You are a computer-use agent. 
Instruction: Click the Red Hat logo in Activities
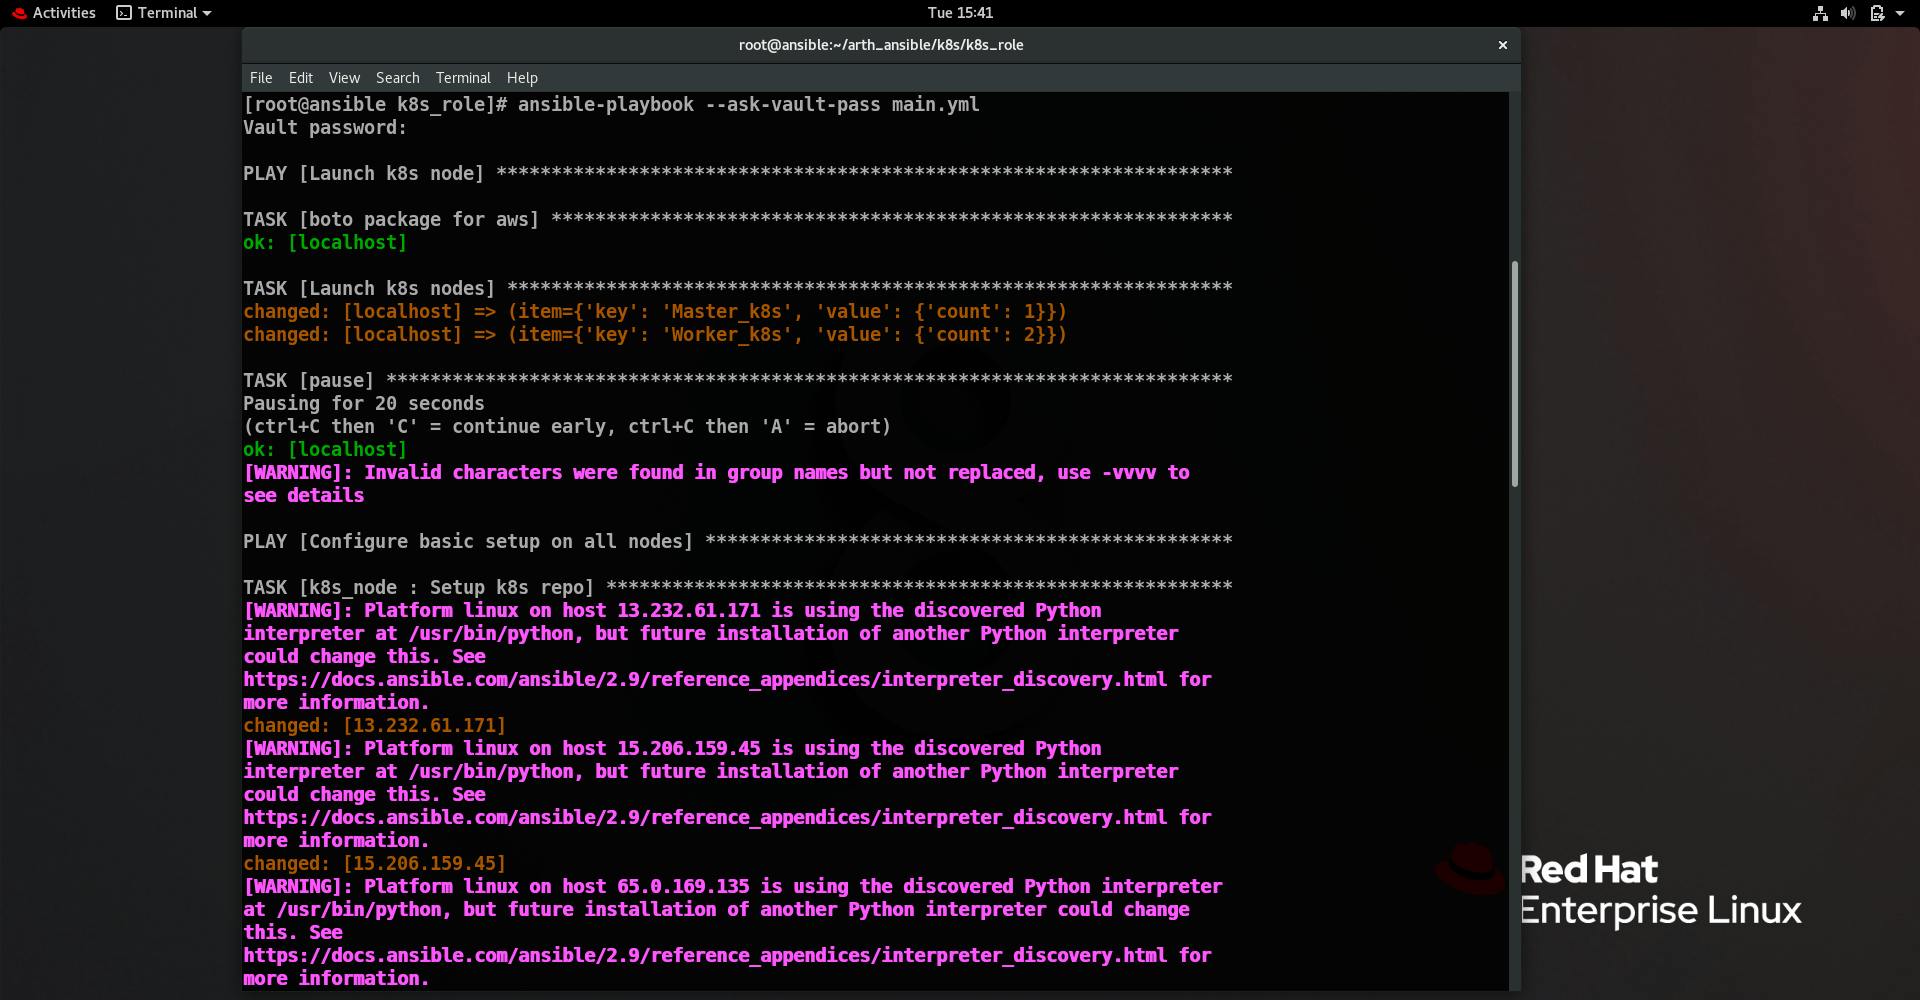(19, 13)
